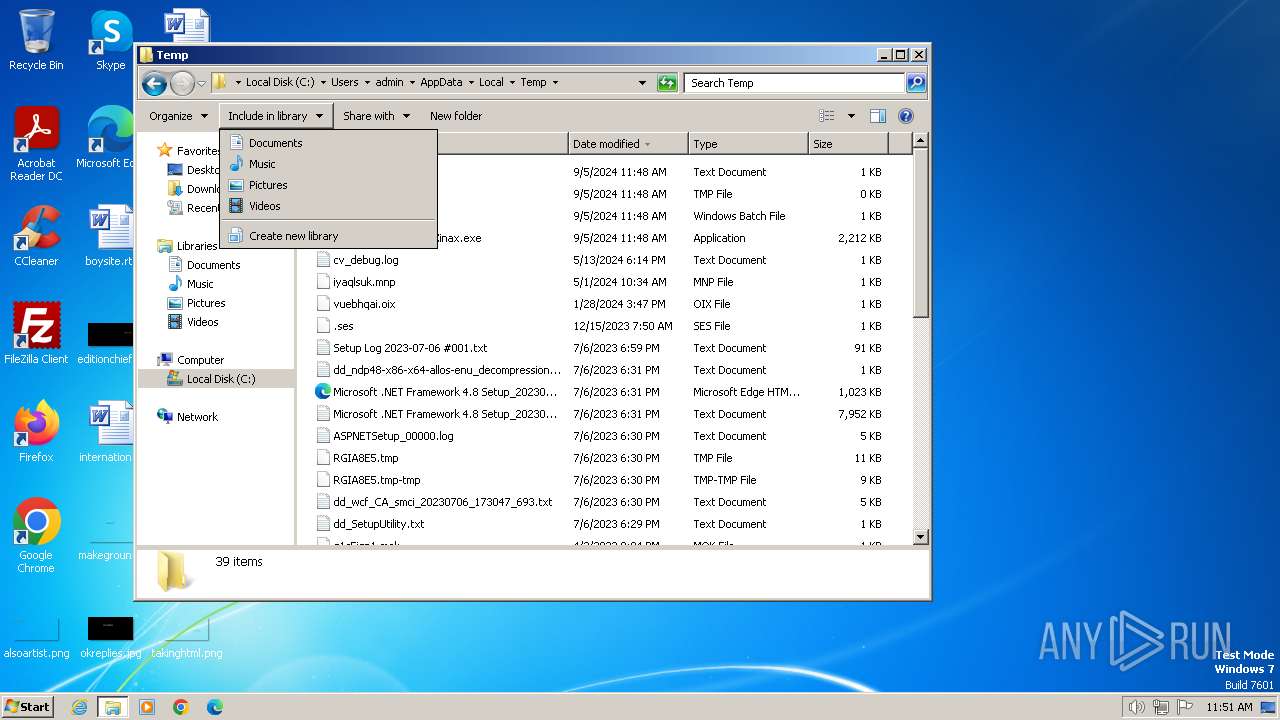Expand arrow after the Temp breadcrumb
Screen dimensions: 1280x720
[x=555, y=83]
